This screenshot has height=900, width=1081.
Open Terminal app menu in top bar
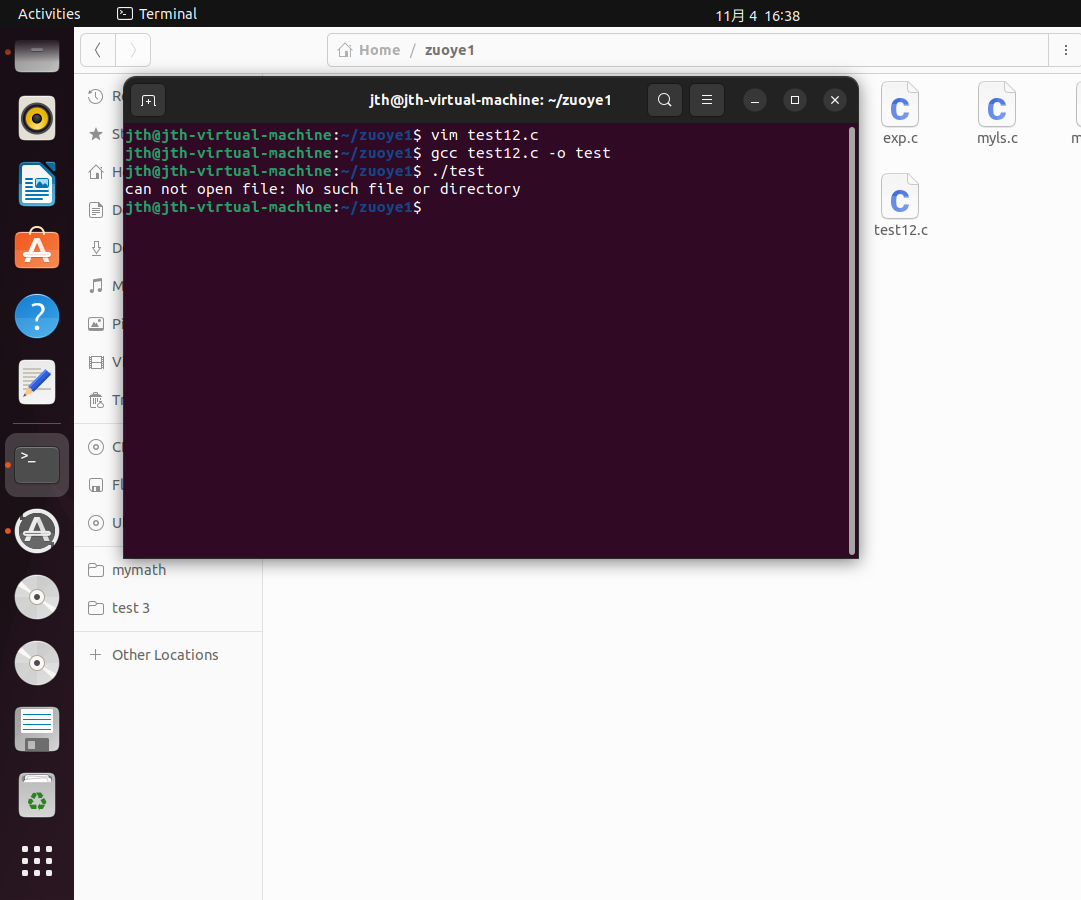pos(157,14)
